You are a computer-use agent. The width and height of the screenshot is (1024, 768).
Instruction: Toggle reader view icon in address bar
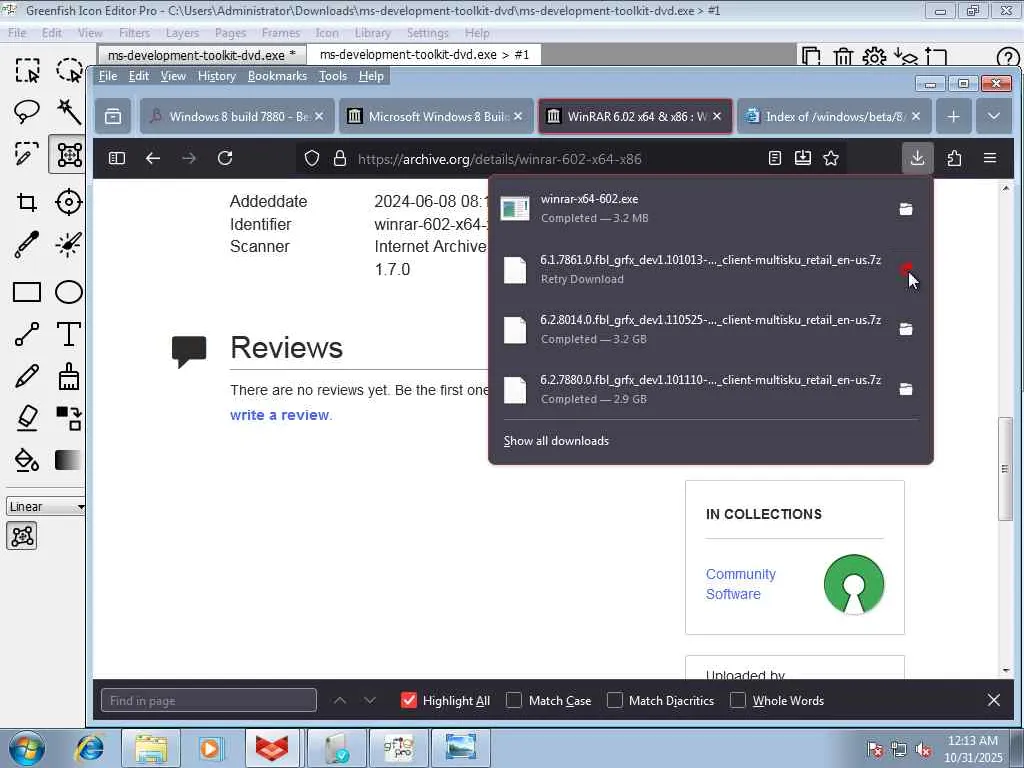[x=775, y=158]
